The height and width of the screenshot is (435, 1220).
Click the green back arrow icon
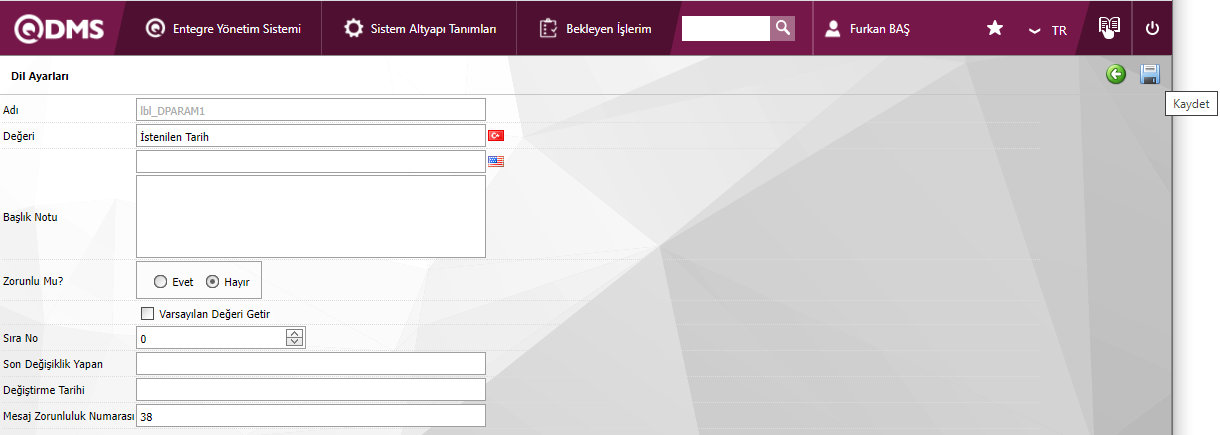point(1116,74)
